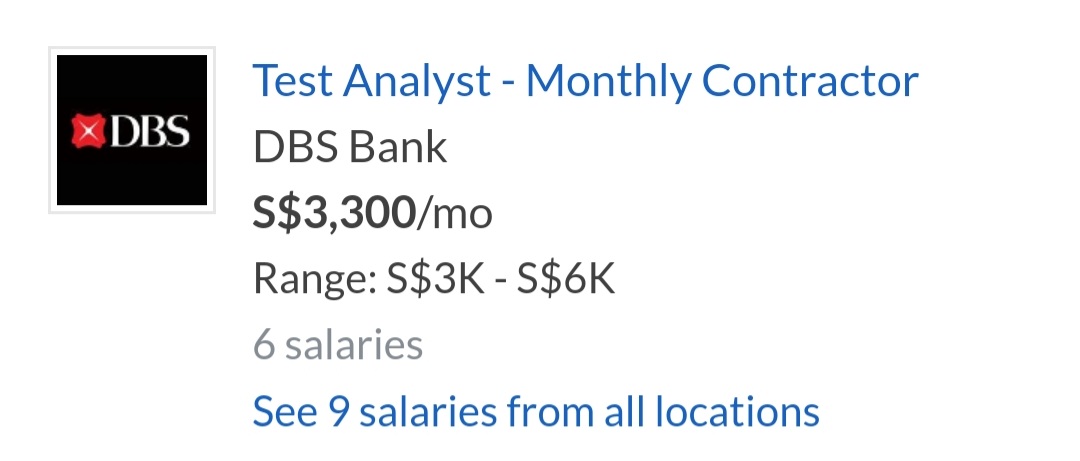Click the 6 salaries count text
This screenshot has height=461, width=1080.
338,345
